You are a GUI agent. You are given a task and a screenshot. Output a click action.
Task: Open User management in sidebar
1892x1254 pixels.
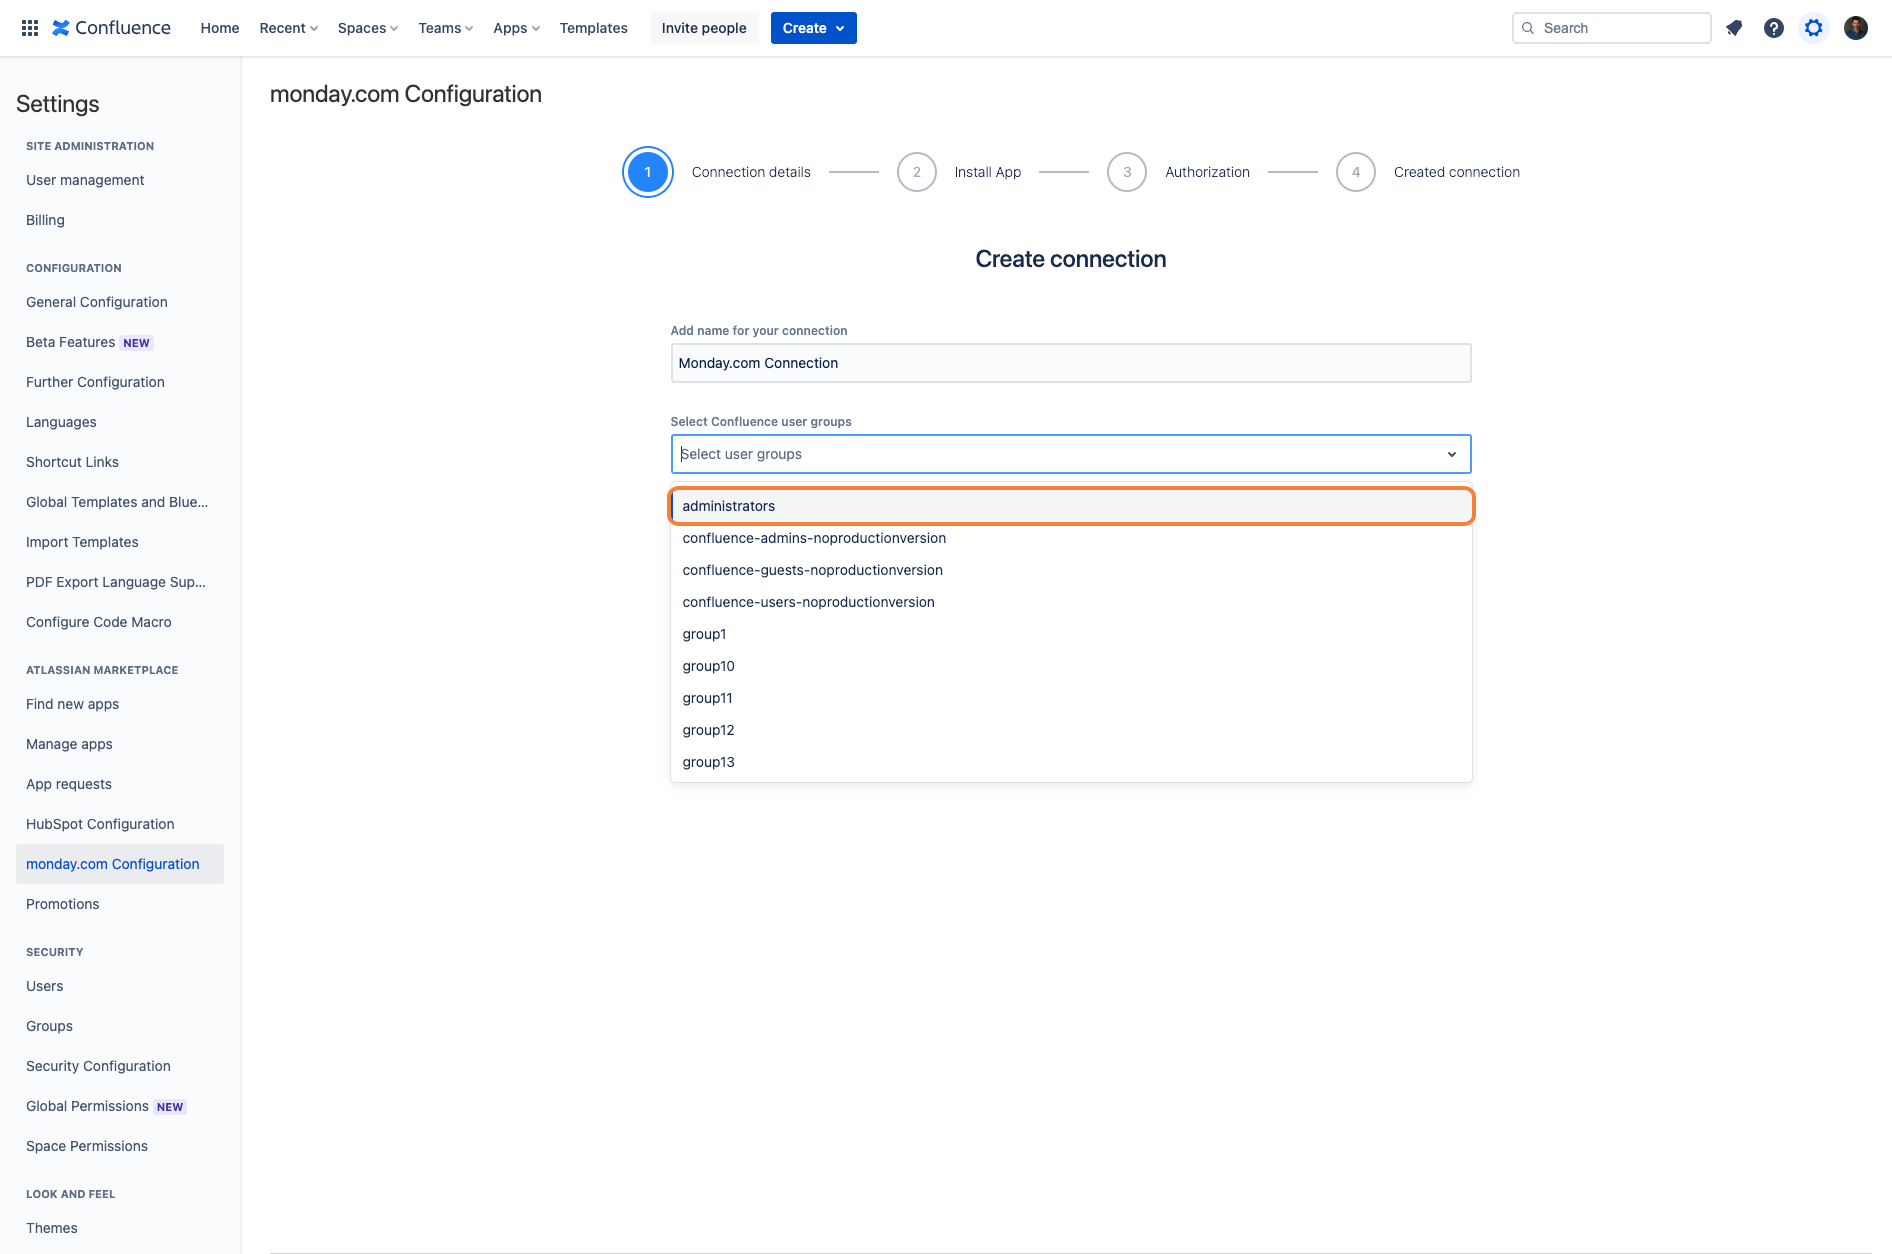click(85, 180)
